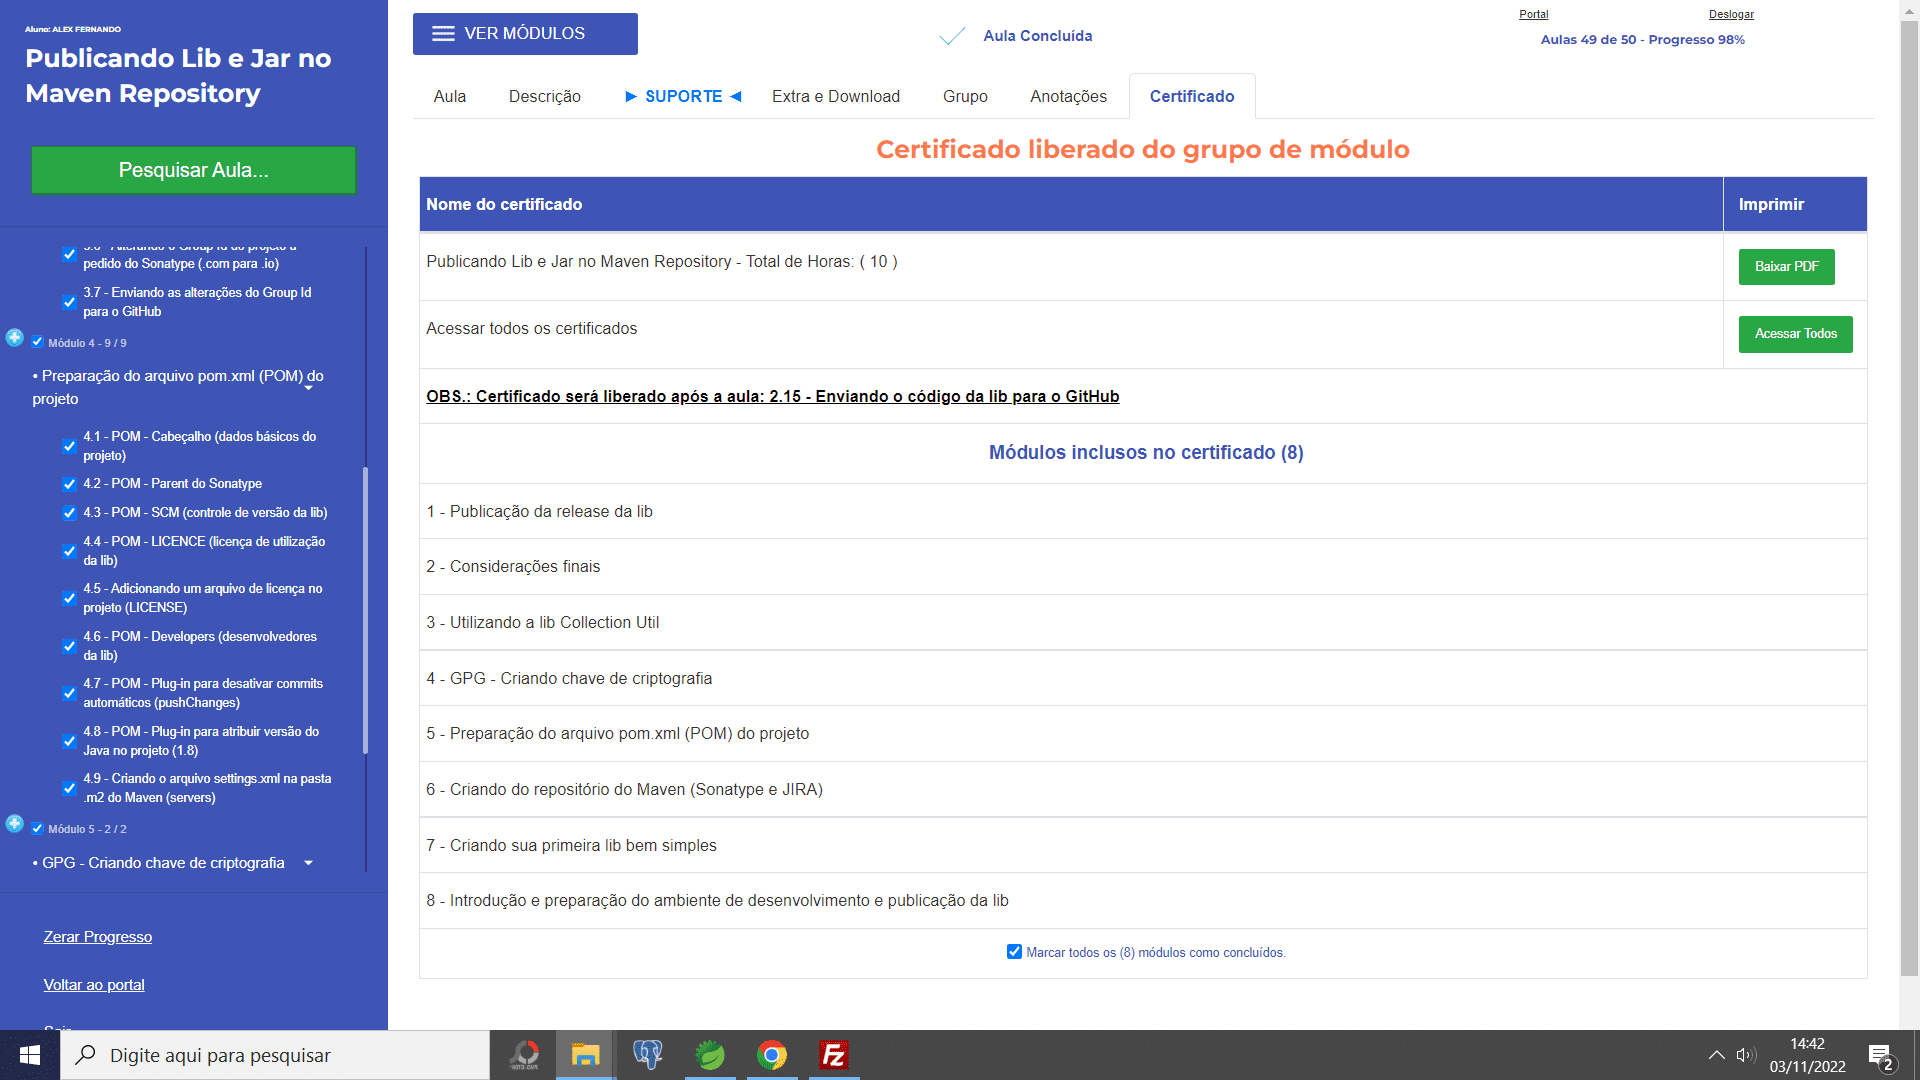Open the Anotações tab
1920x1080 pixels.
click(1069, 96)
